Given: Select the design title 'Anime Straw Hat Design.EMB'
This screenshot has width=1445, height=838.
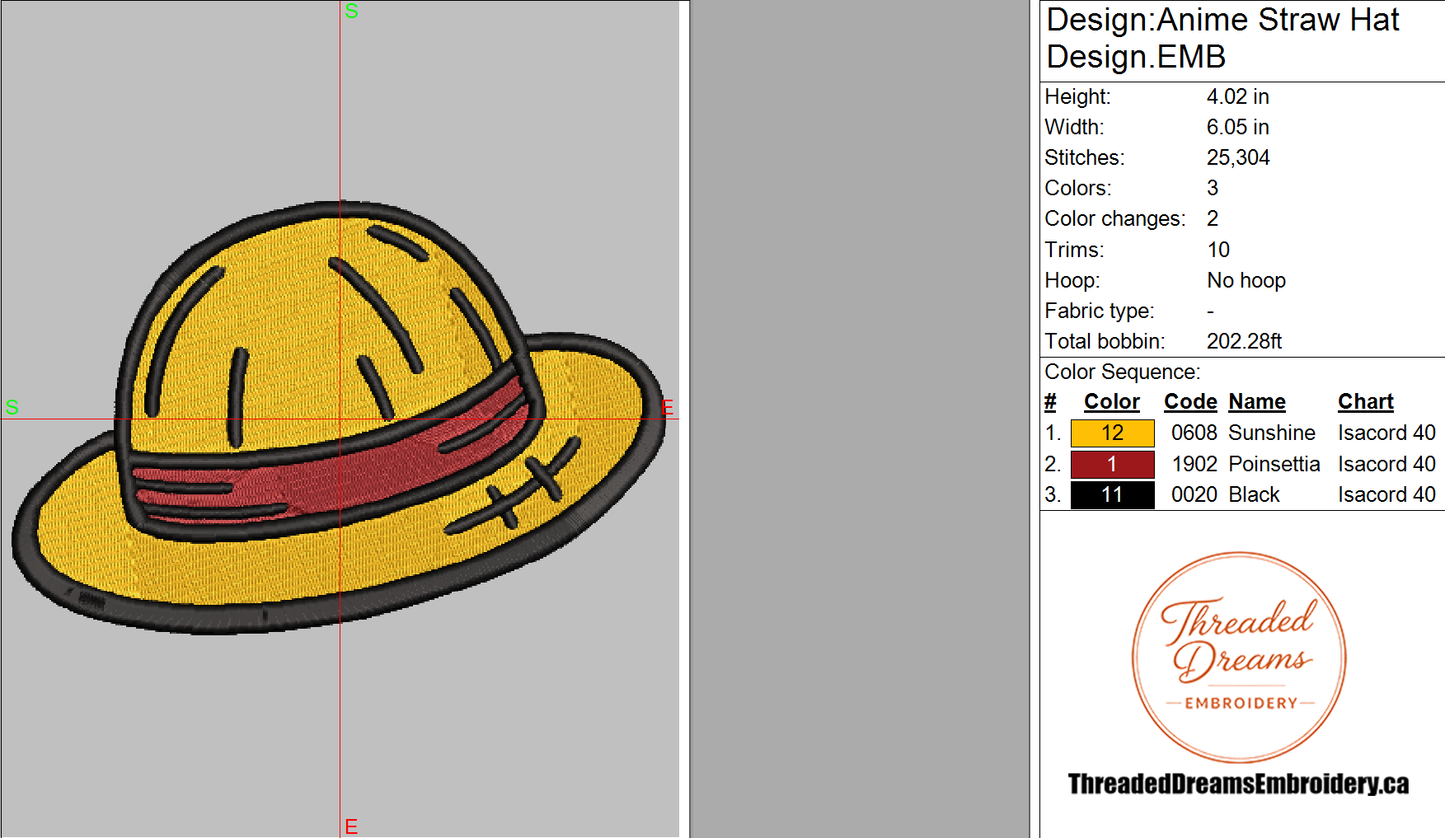Looking at the screenshot, I should 1223,37.
